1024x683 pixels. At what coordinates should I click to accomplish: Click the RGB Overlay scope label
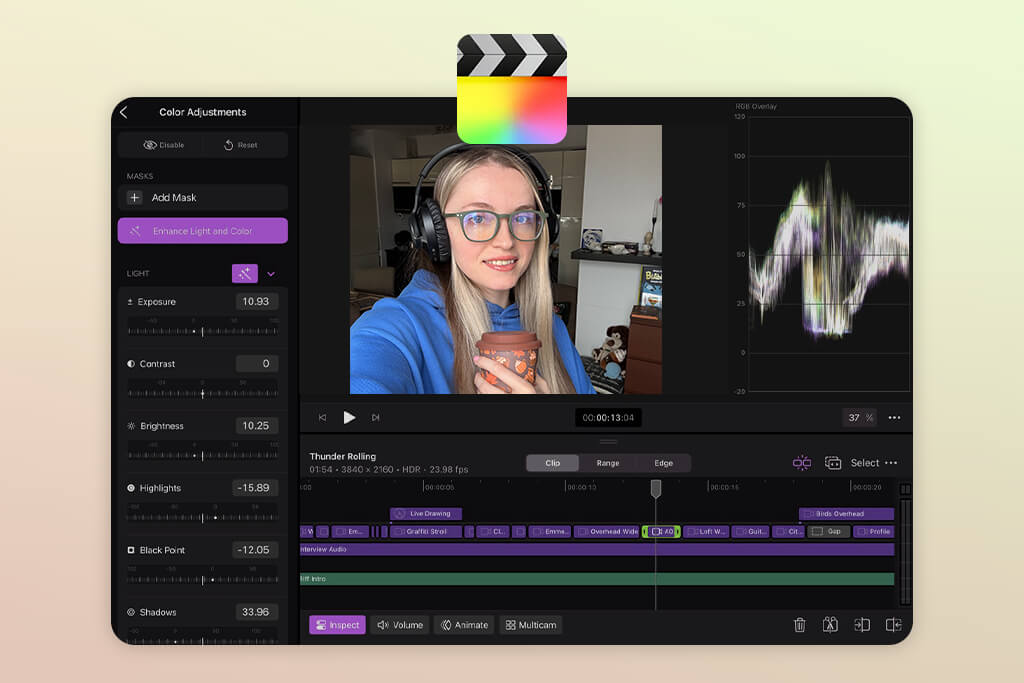point(756,106)
